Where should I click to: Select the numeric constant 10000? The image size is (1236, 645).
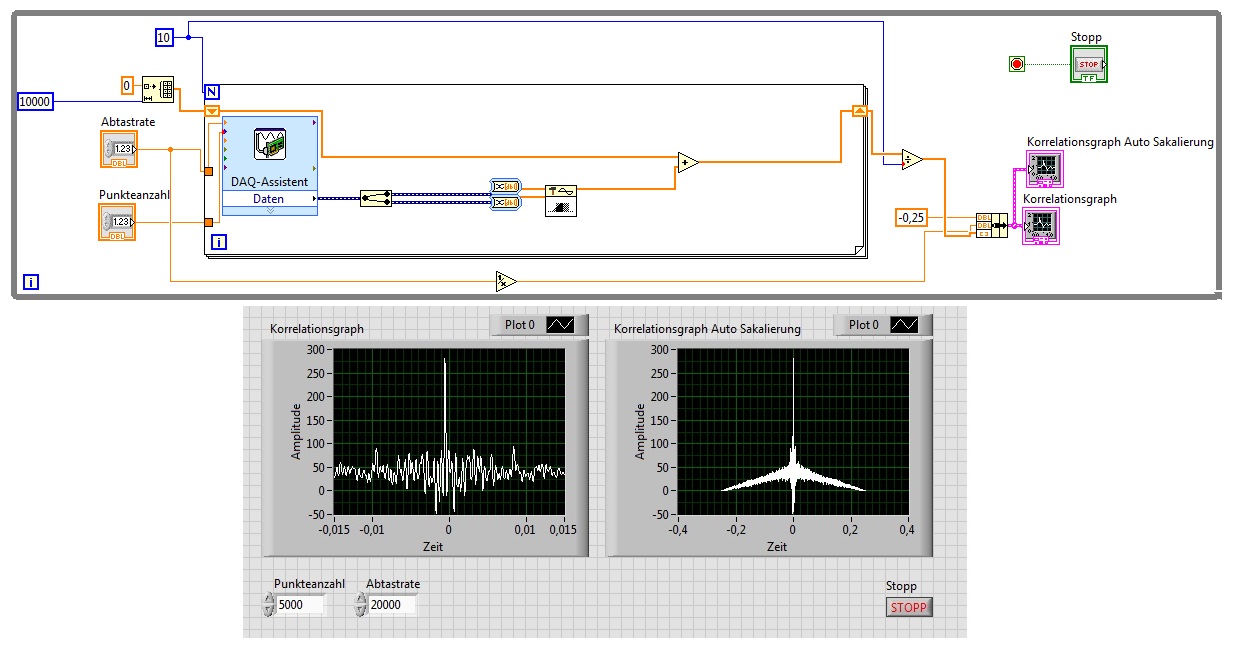pos(35,100)
